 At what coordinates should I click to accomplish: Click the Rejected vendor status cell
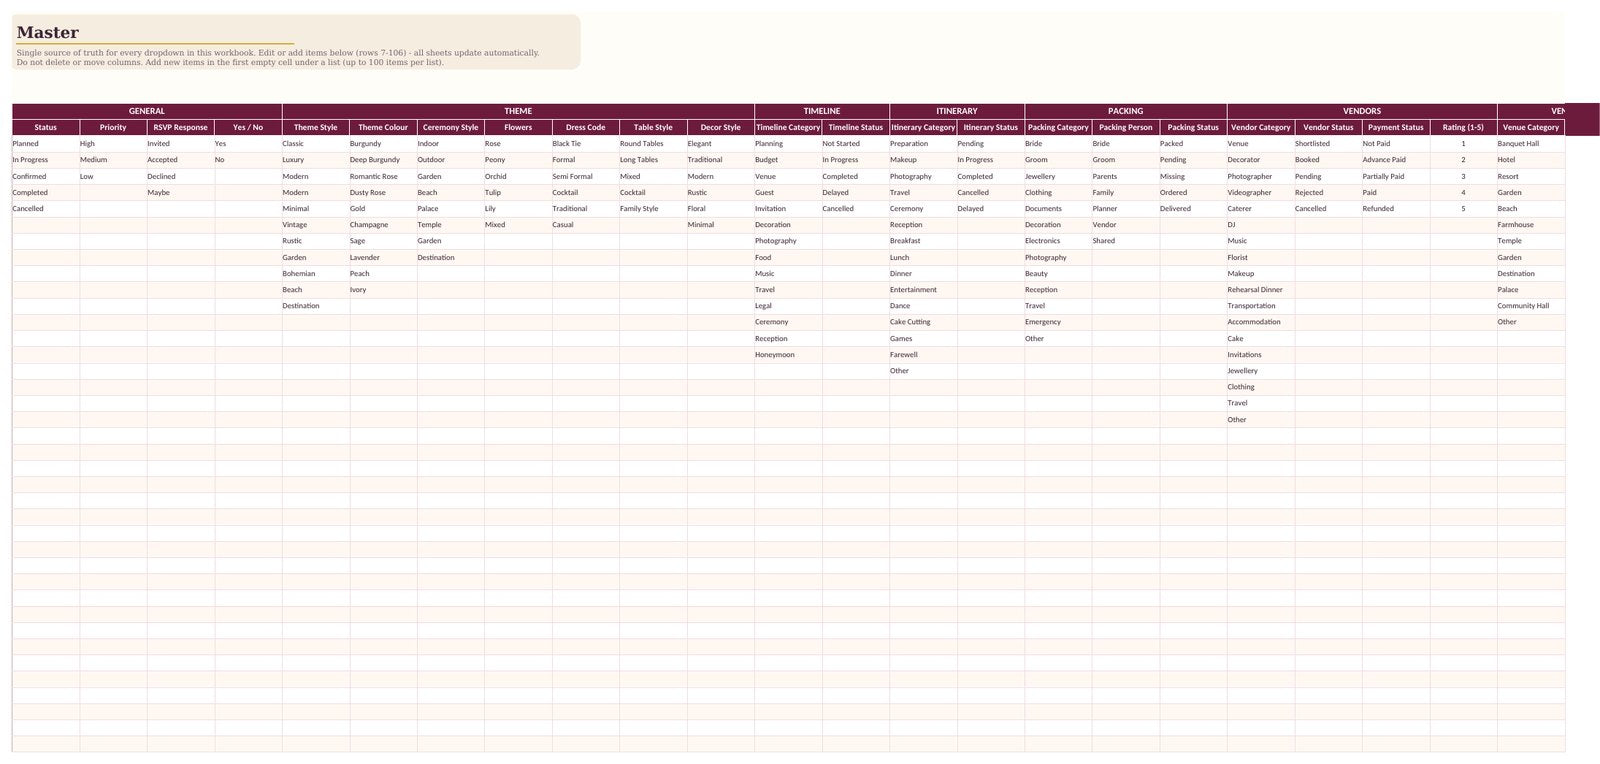[x=1328, y=193]
